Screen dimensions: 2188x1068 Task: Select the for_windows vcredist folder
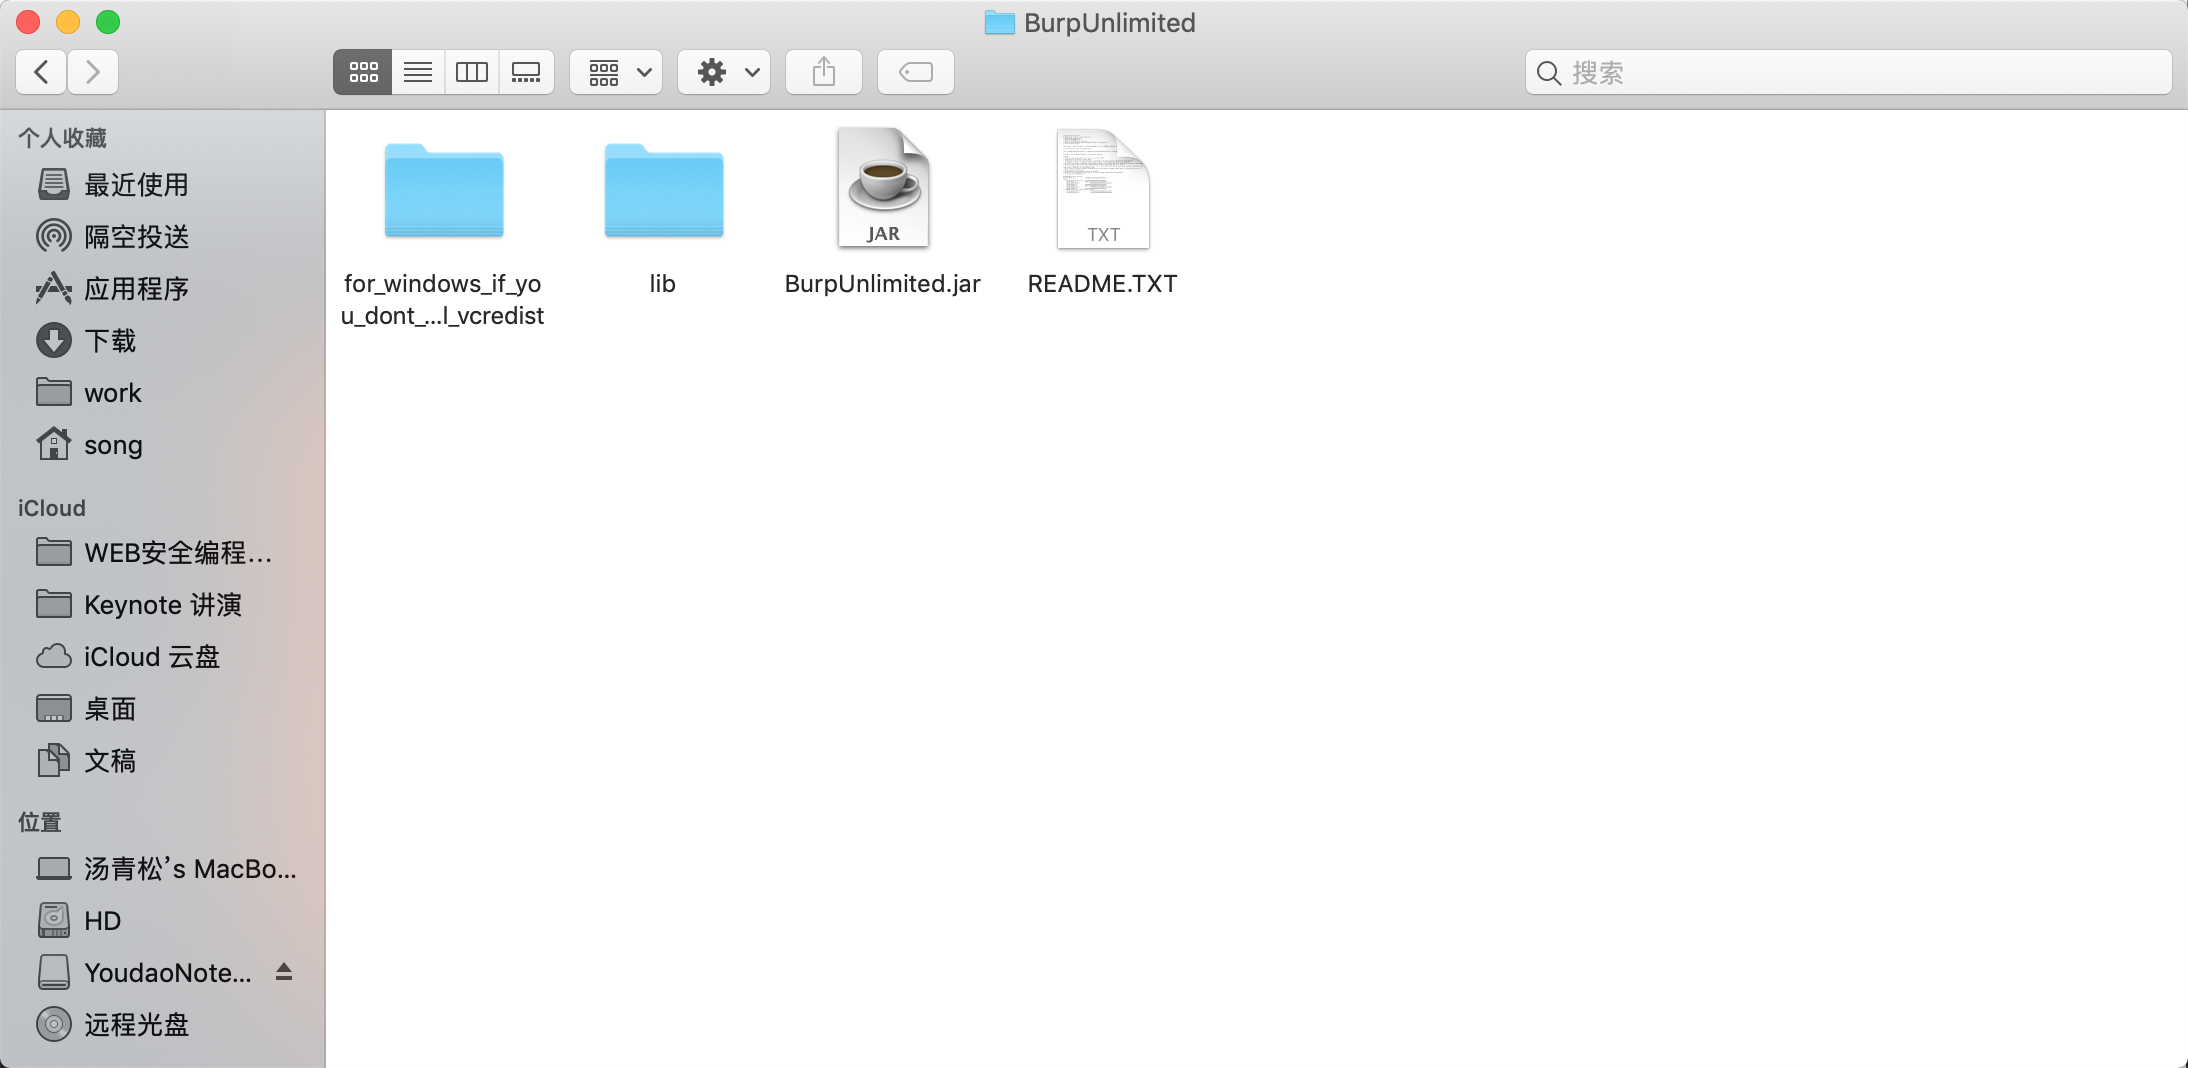[x=443, y=190]
